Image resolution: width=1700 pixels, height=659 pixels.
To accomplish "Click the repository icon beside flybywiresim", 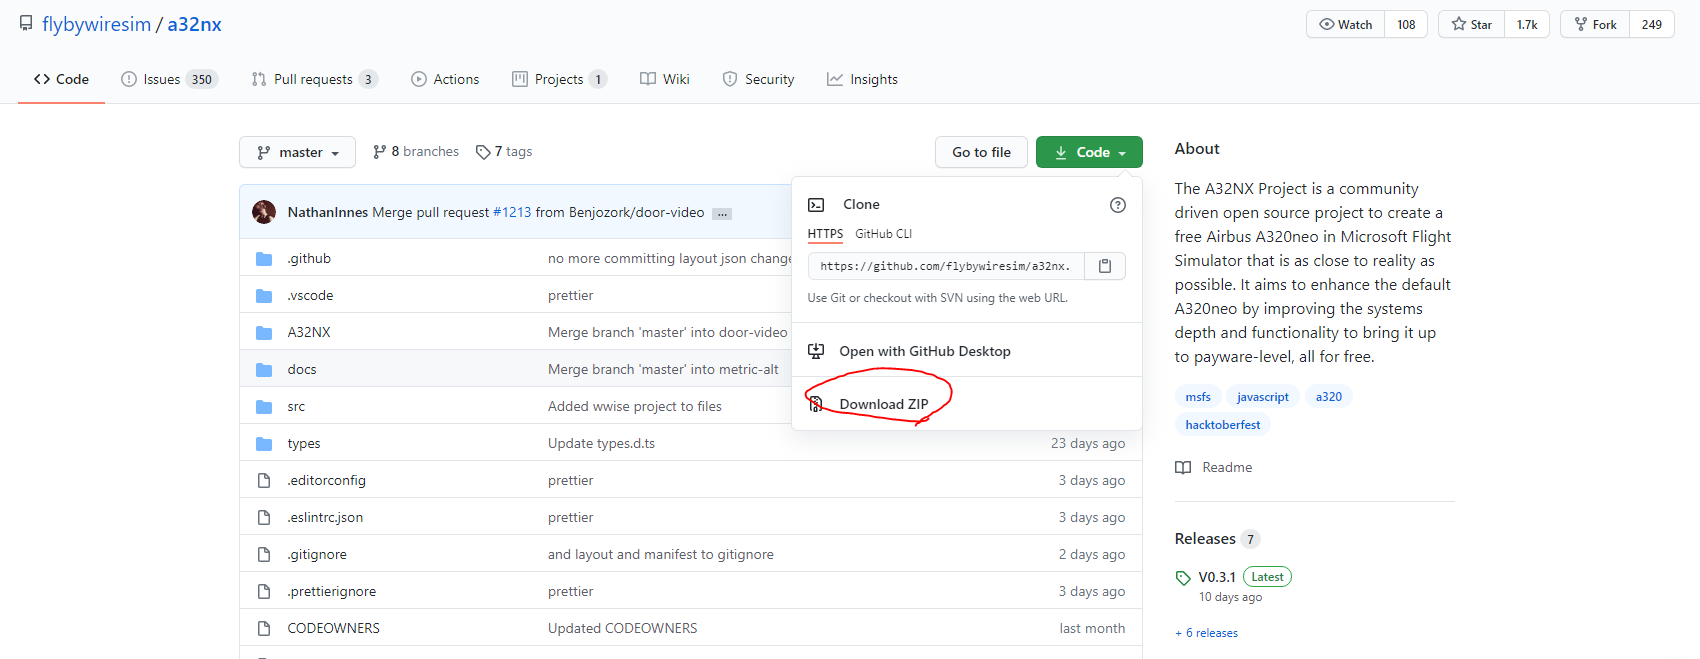I will 26,24.
